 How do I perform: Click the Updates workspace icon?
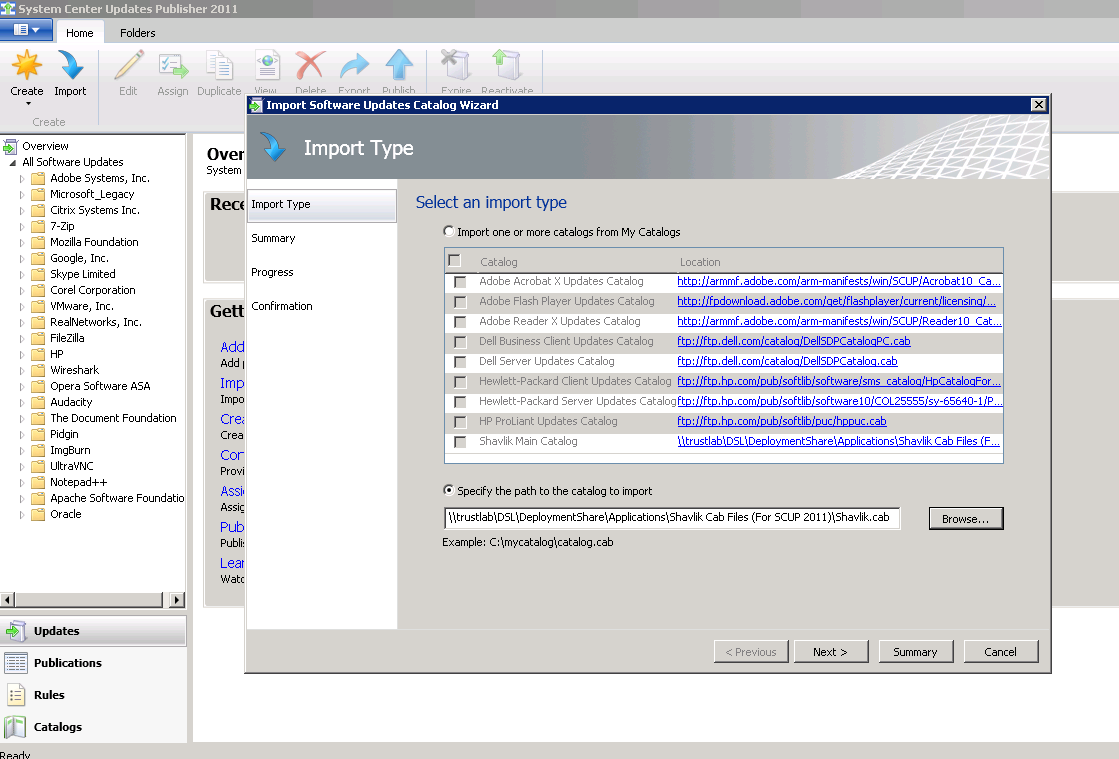16,631
